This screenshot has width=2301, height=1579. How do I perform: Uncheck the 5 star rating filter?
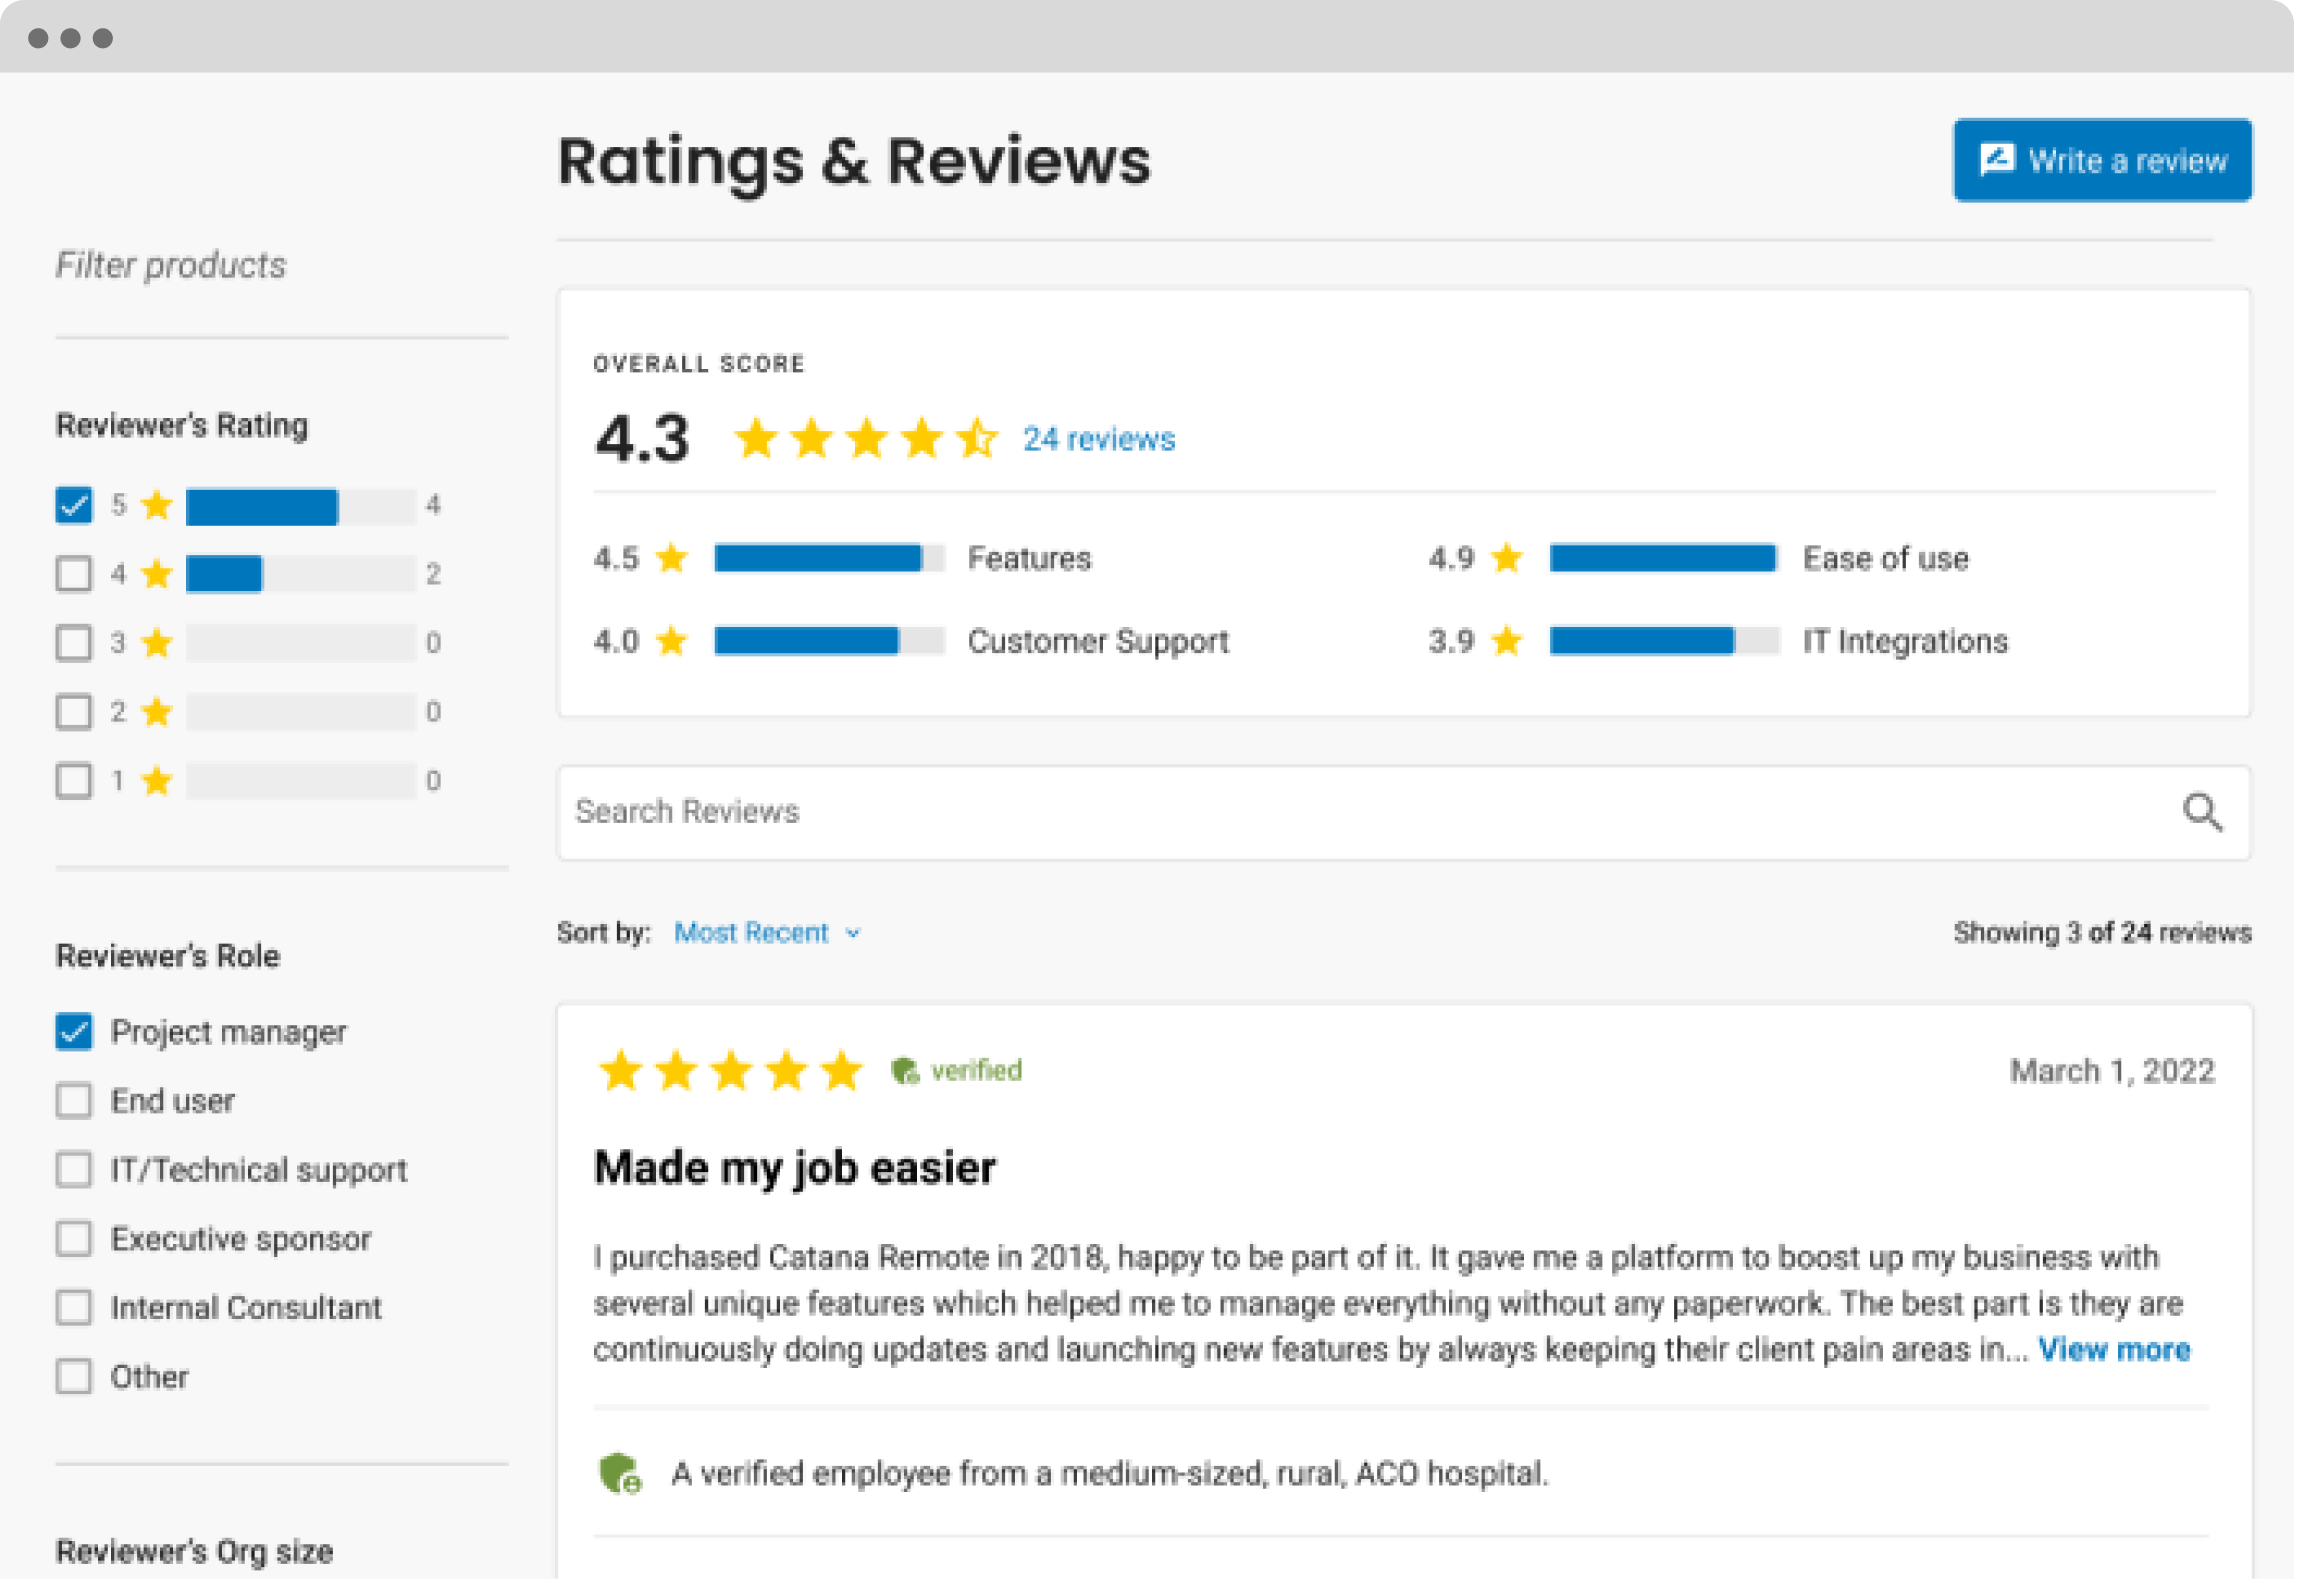click(x=74, y=505)
